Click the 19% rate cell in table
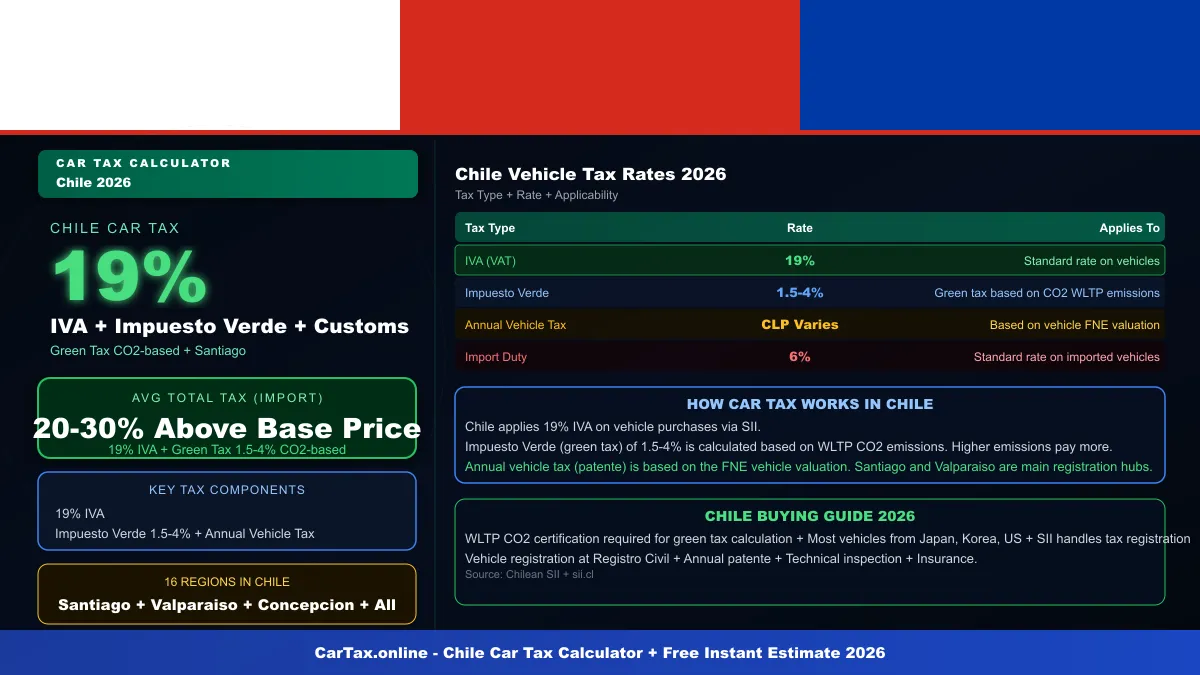This screenshot has height=675, width=1200. [800, 261]
